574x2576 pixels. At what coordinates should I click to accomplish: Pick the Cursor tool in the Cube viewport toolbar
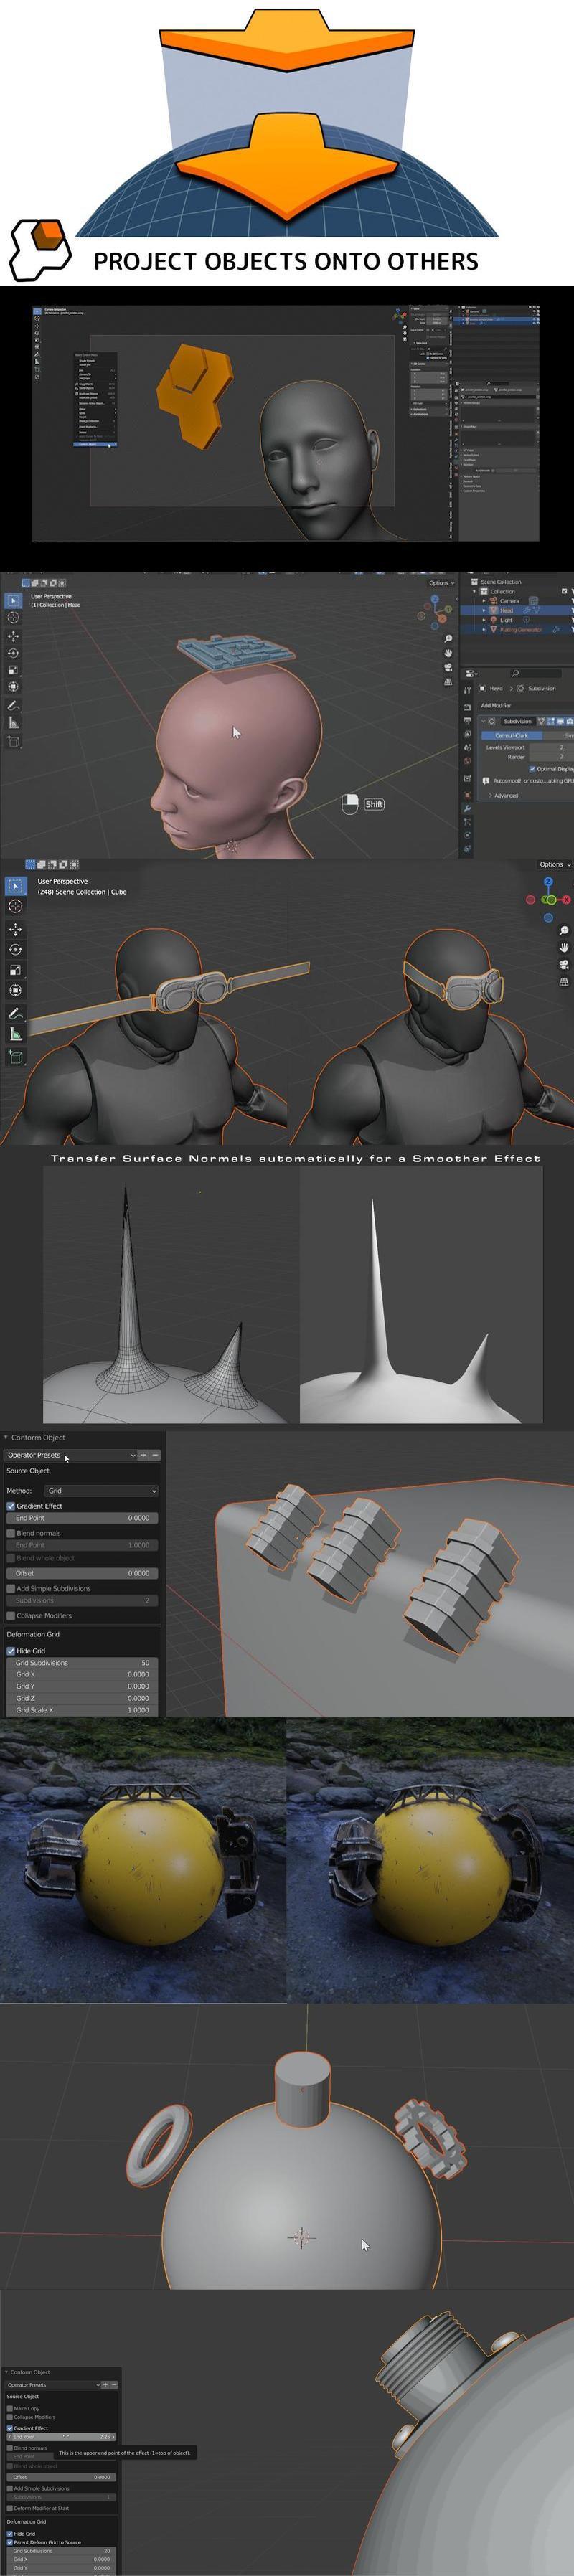pos(15,906)
